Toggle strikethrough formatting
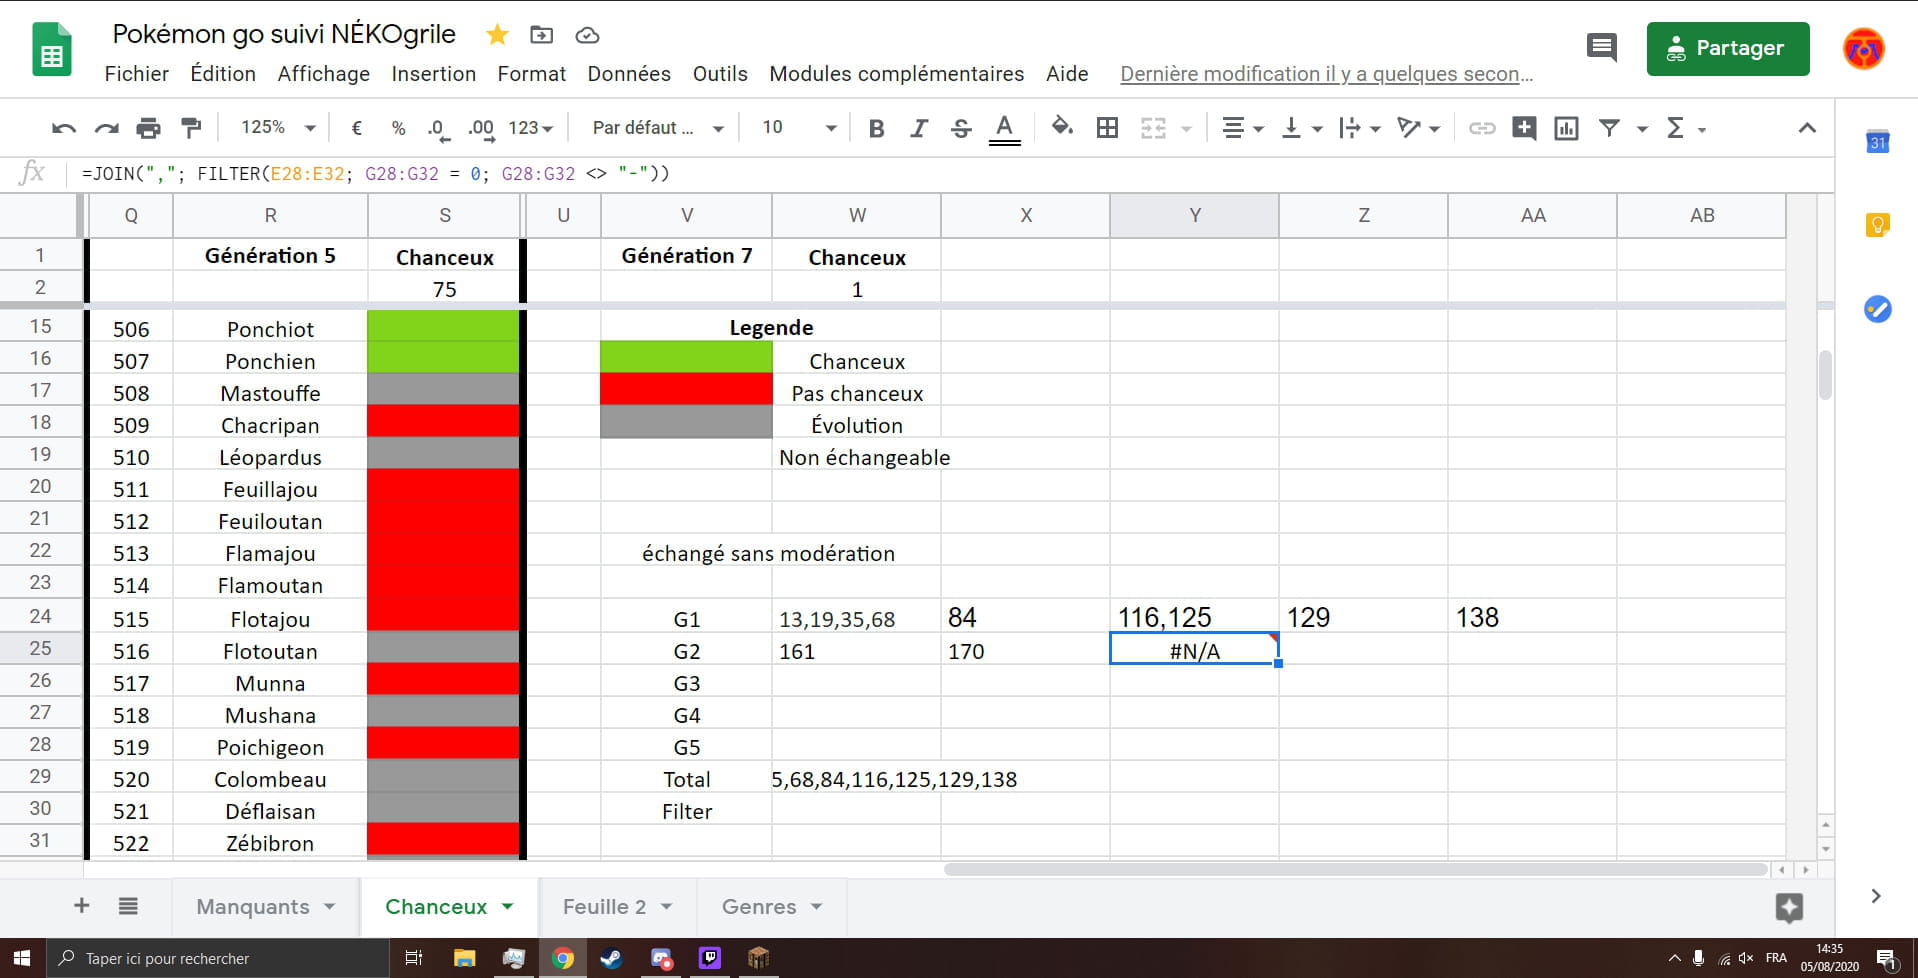The width and height of the screenshot is (1918, 978). [x=960, y=128]
